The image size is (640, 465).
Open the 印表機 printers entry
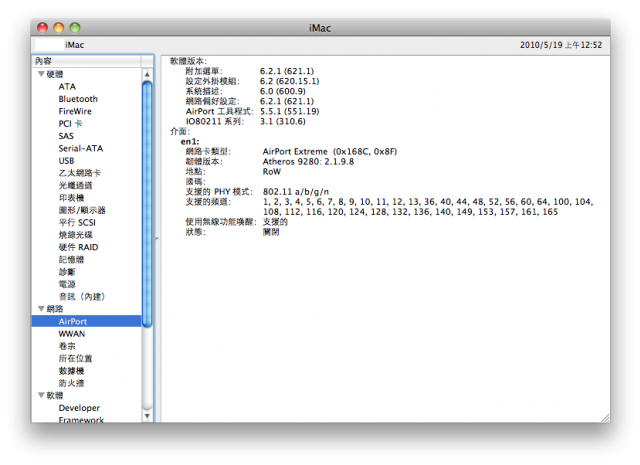coord(71,198)
